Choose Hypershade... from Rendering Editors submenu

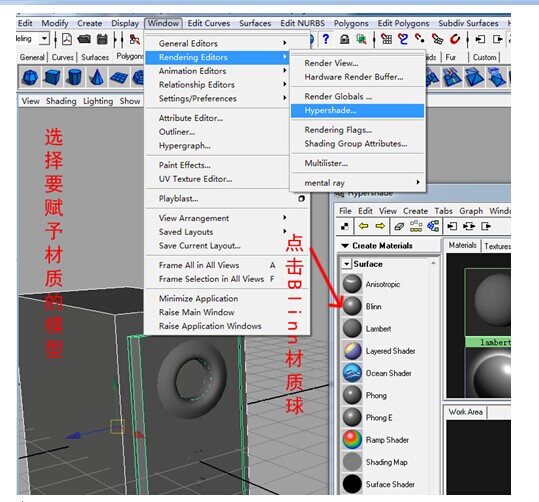358,111
